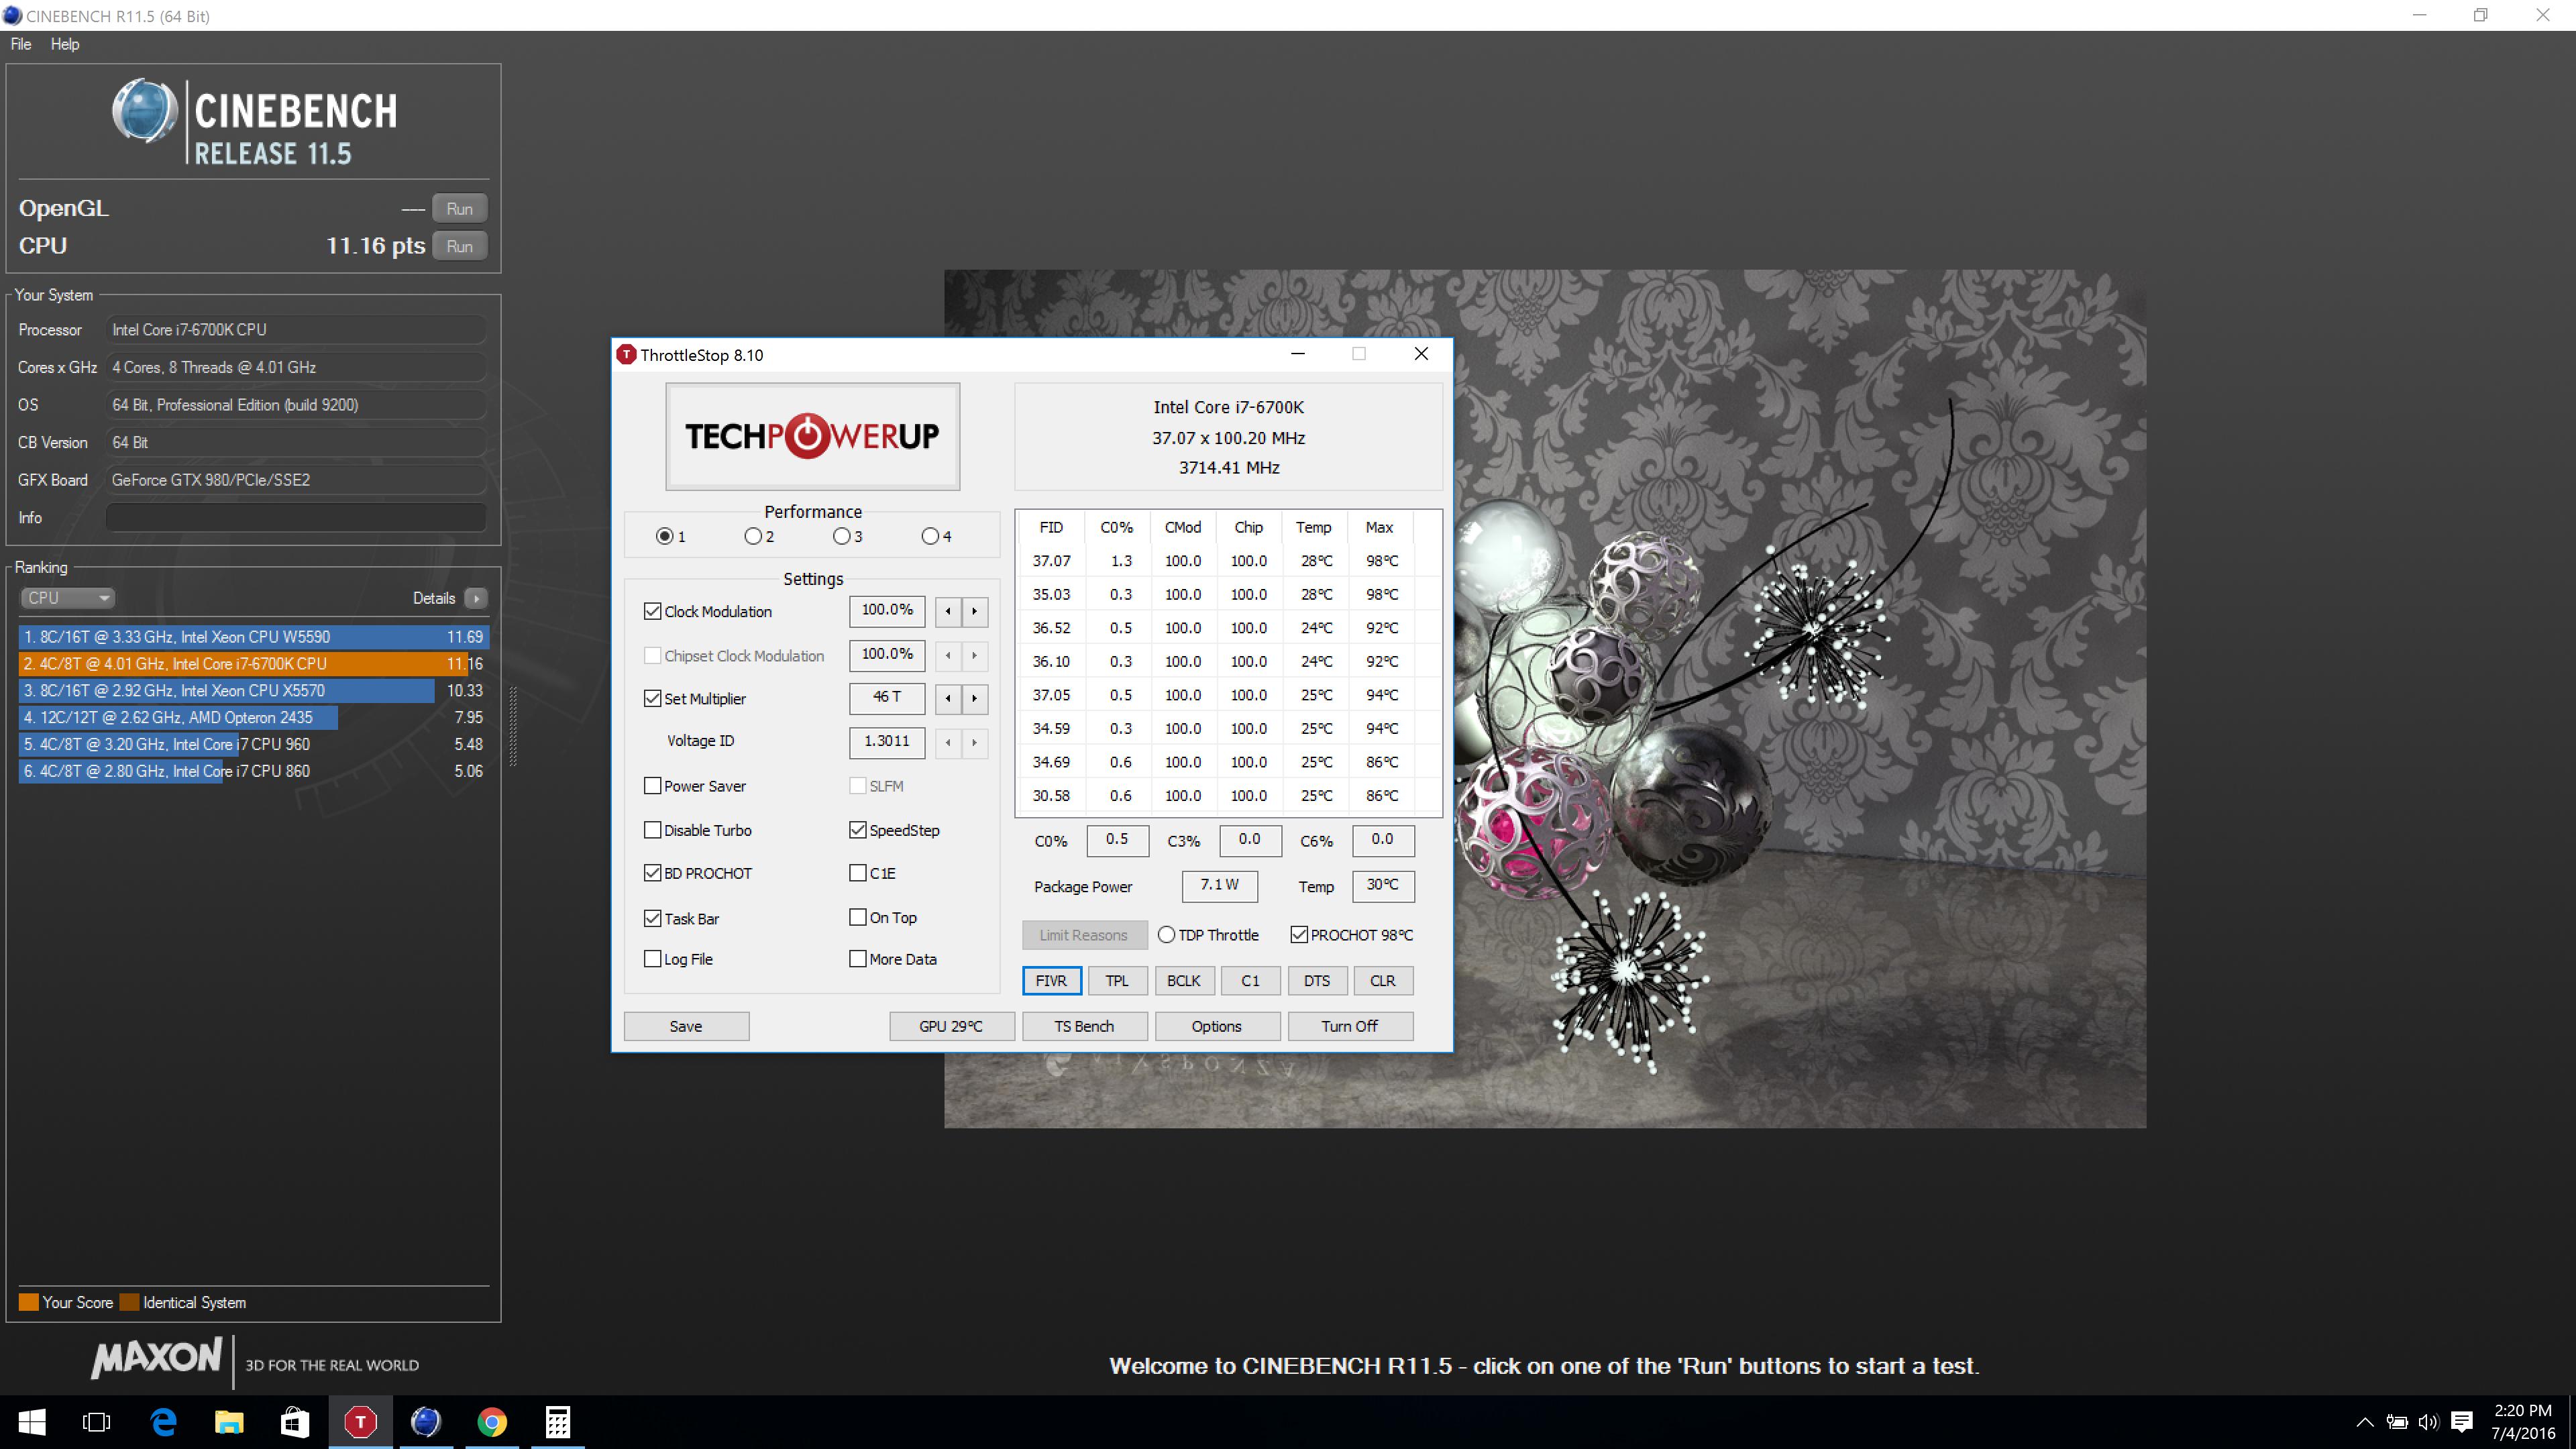
Task: Open FIVR settings in ThrottleStop
Action: (1051, 981)
